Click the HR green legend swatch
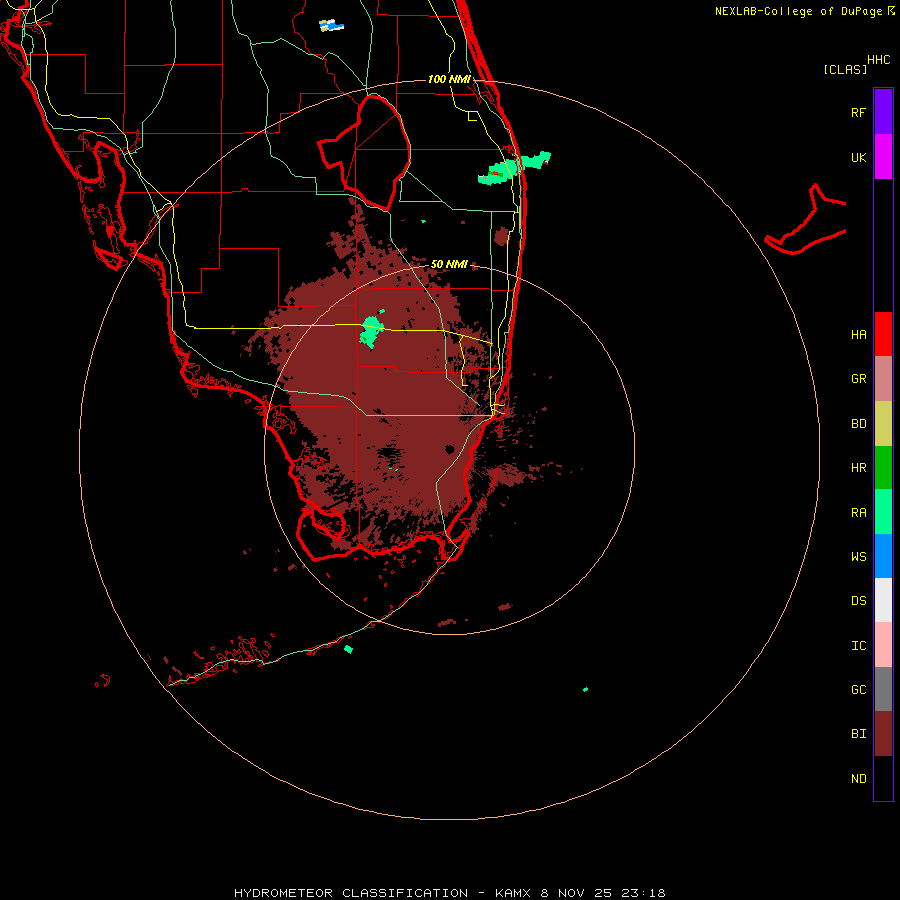Image resolution: width=900 pixels, height=900 pixels. pyautogui.click(x=883, y=468)
